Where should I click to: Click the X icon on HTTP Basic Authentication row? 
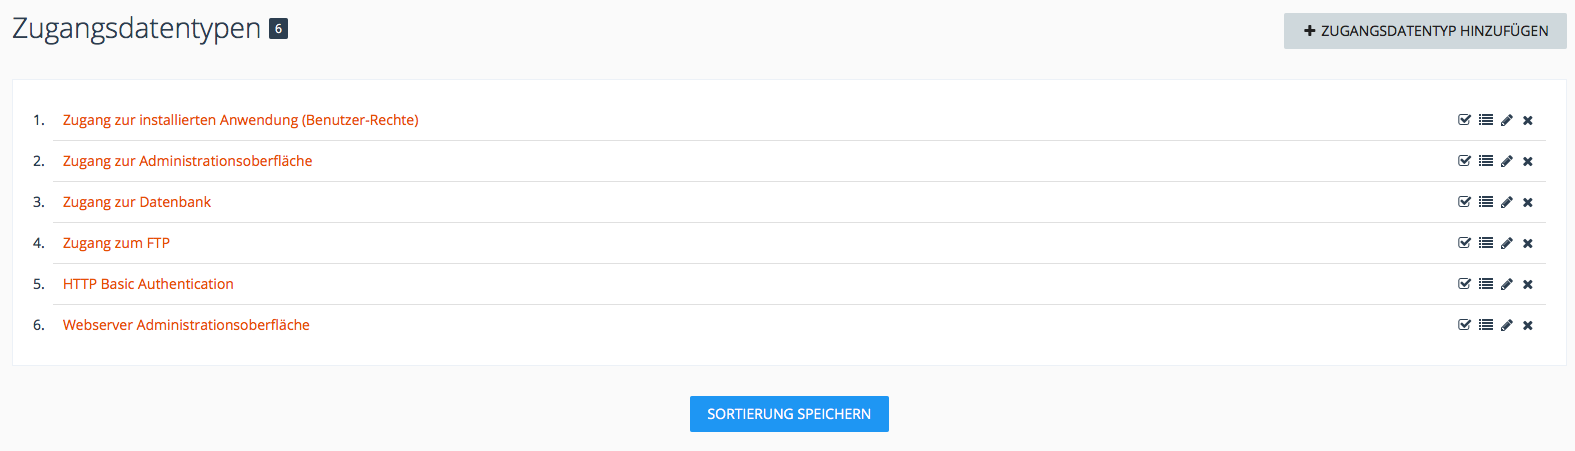click(1528, 284)
